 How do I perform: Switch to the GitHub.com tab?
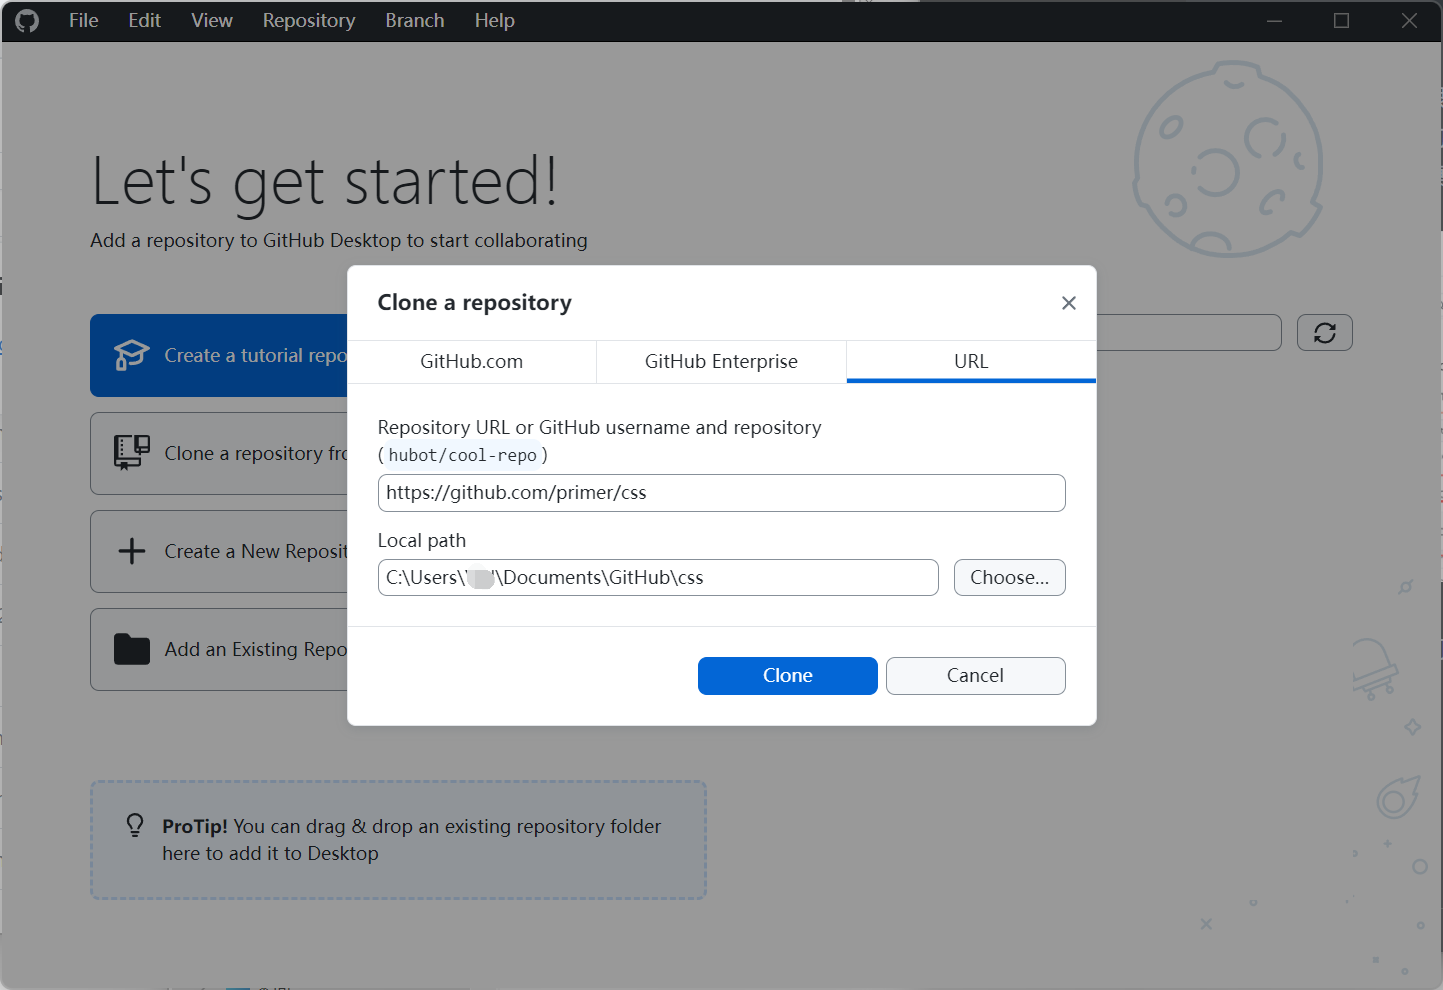tap(472, 362)
